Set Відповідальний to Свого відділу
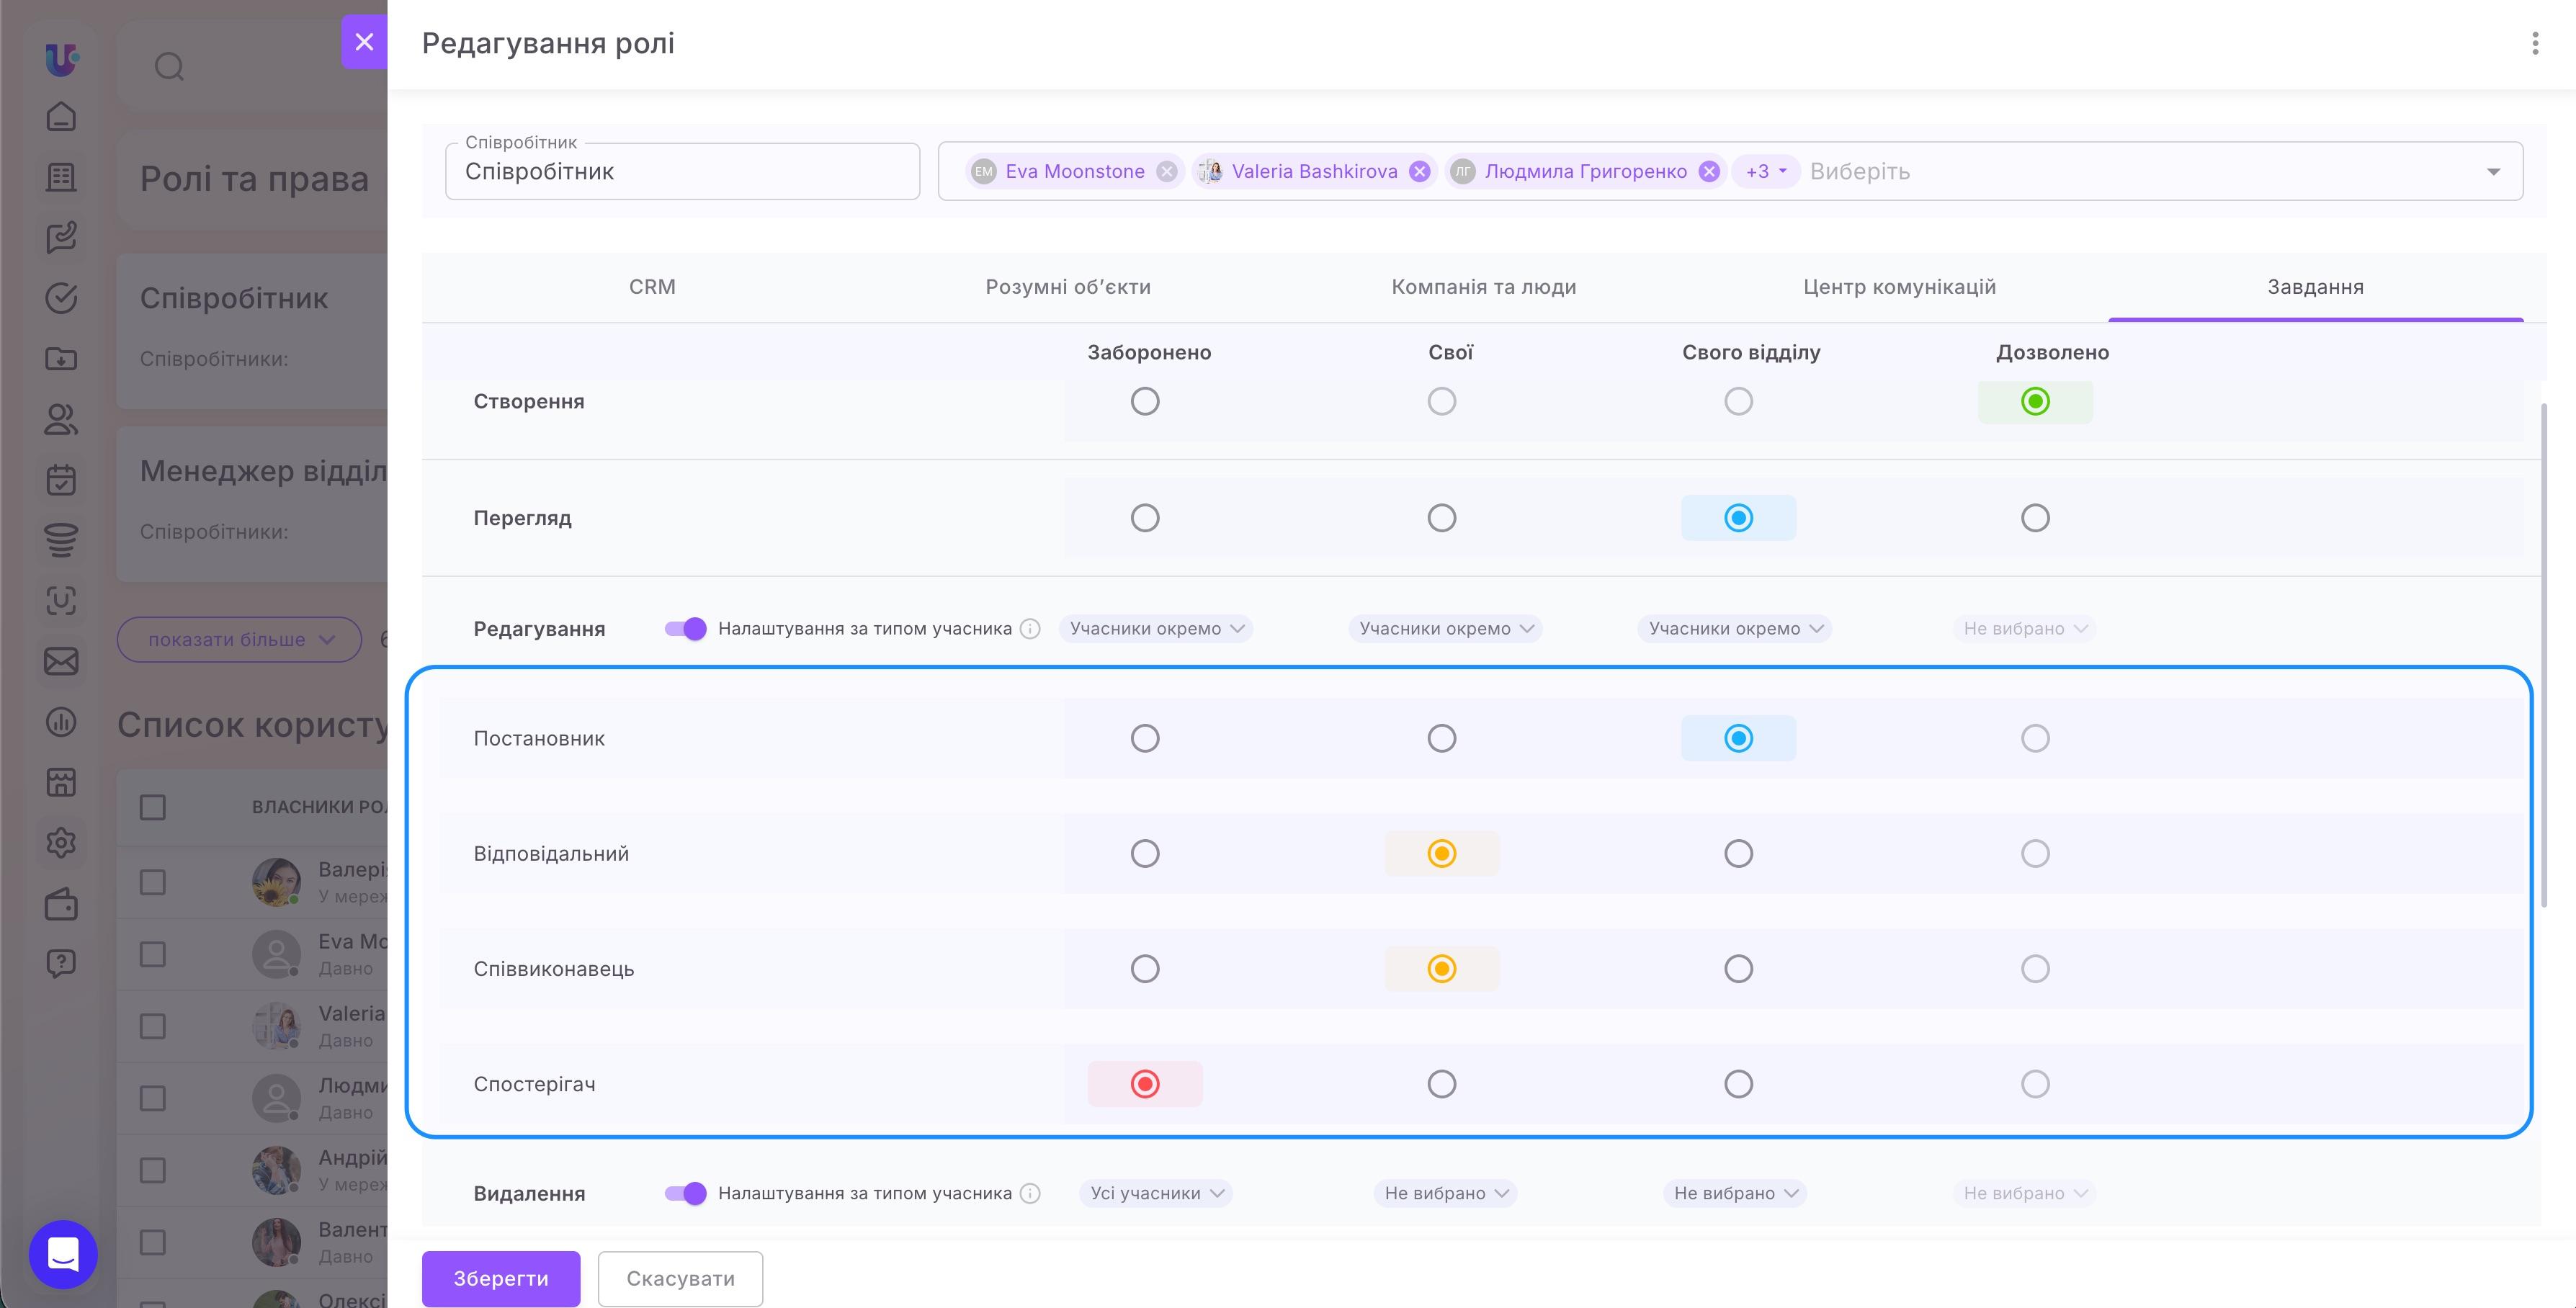Screen dimensions: 2576x1308 point(1738,853)
